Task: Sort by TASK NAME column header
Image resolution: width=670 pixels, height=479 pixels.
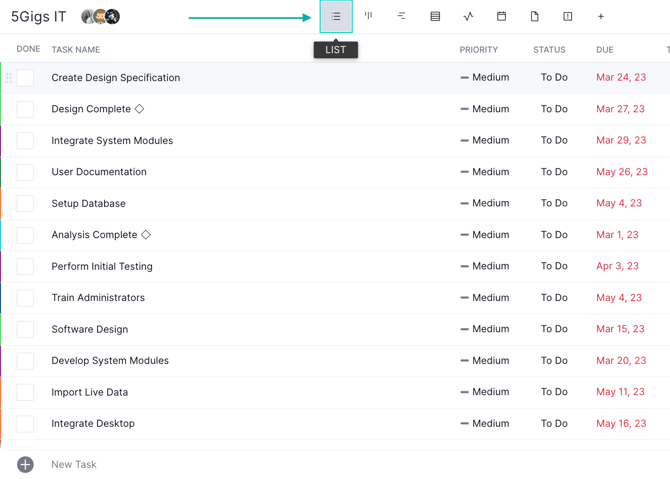Action: pos(76,50)
